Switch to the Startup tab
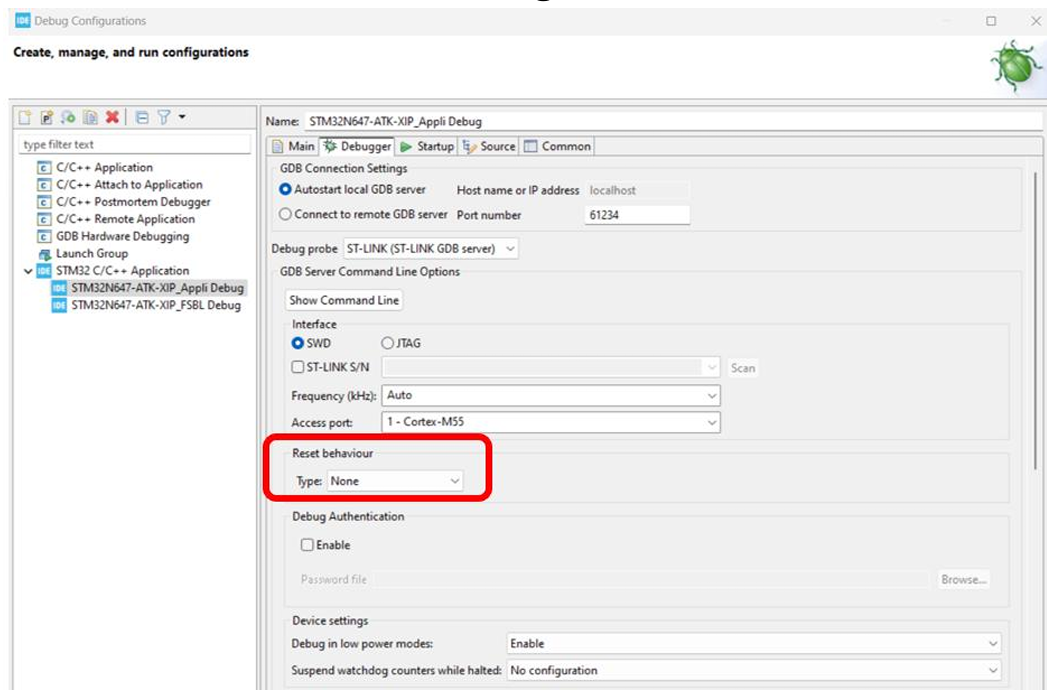The height and width of the screenshot is (696, 1051). point(427,146)
